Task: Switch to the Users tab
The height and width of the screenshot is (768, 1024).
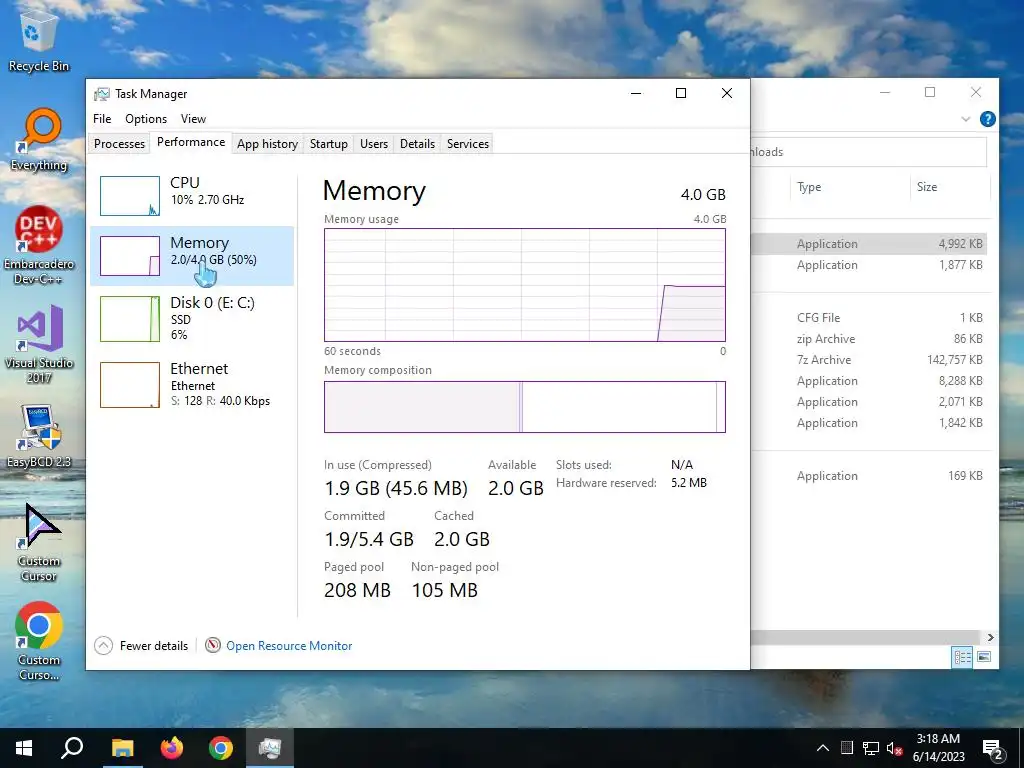Action: coord(374,144)
